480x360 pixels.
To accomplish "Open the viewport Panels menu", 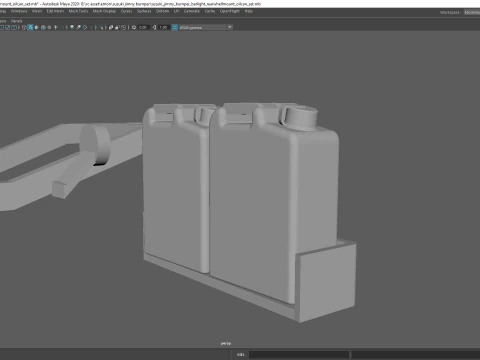I will pos(16,21).
